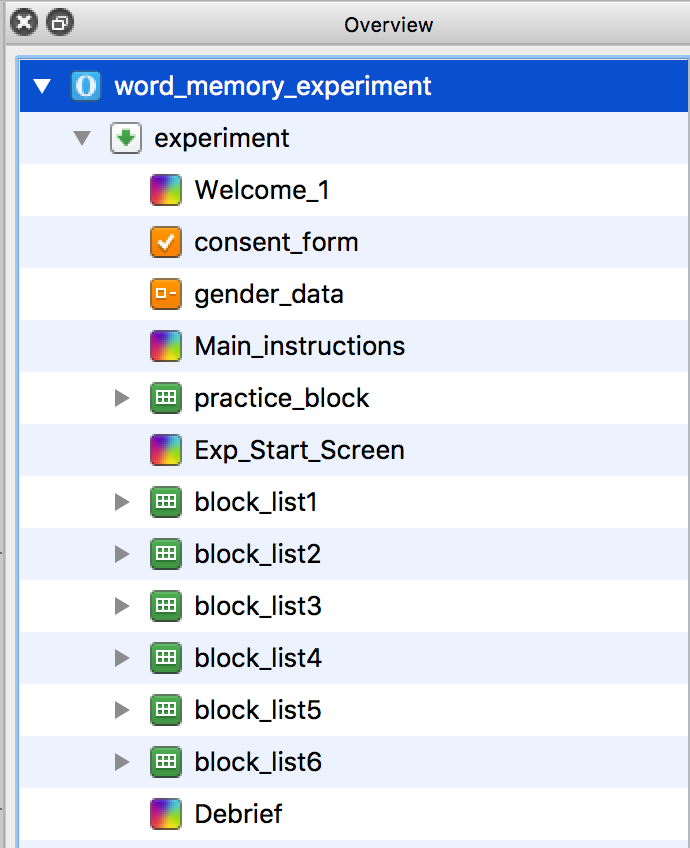Click the Welcome_1 sketchpad icon

point(165,190)
